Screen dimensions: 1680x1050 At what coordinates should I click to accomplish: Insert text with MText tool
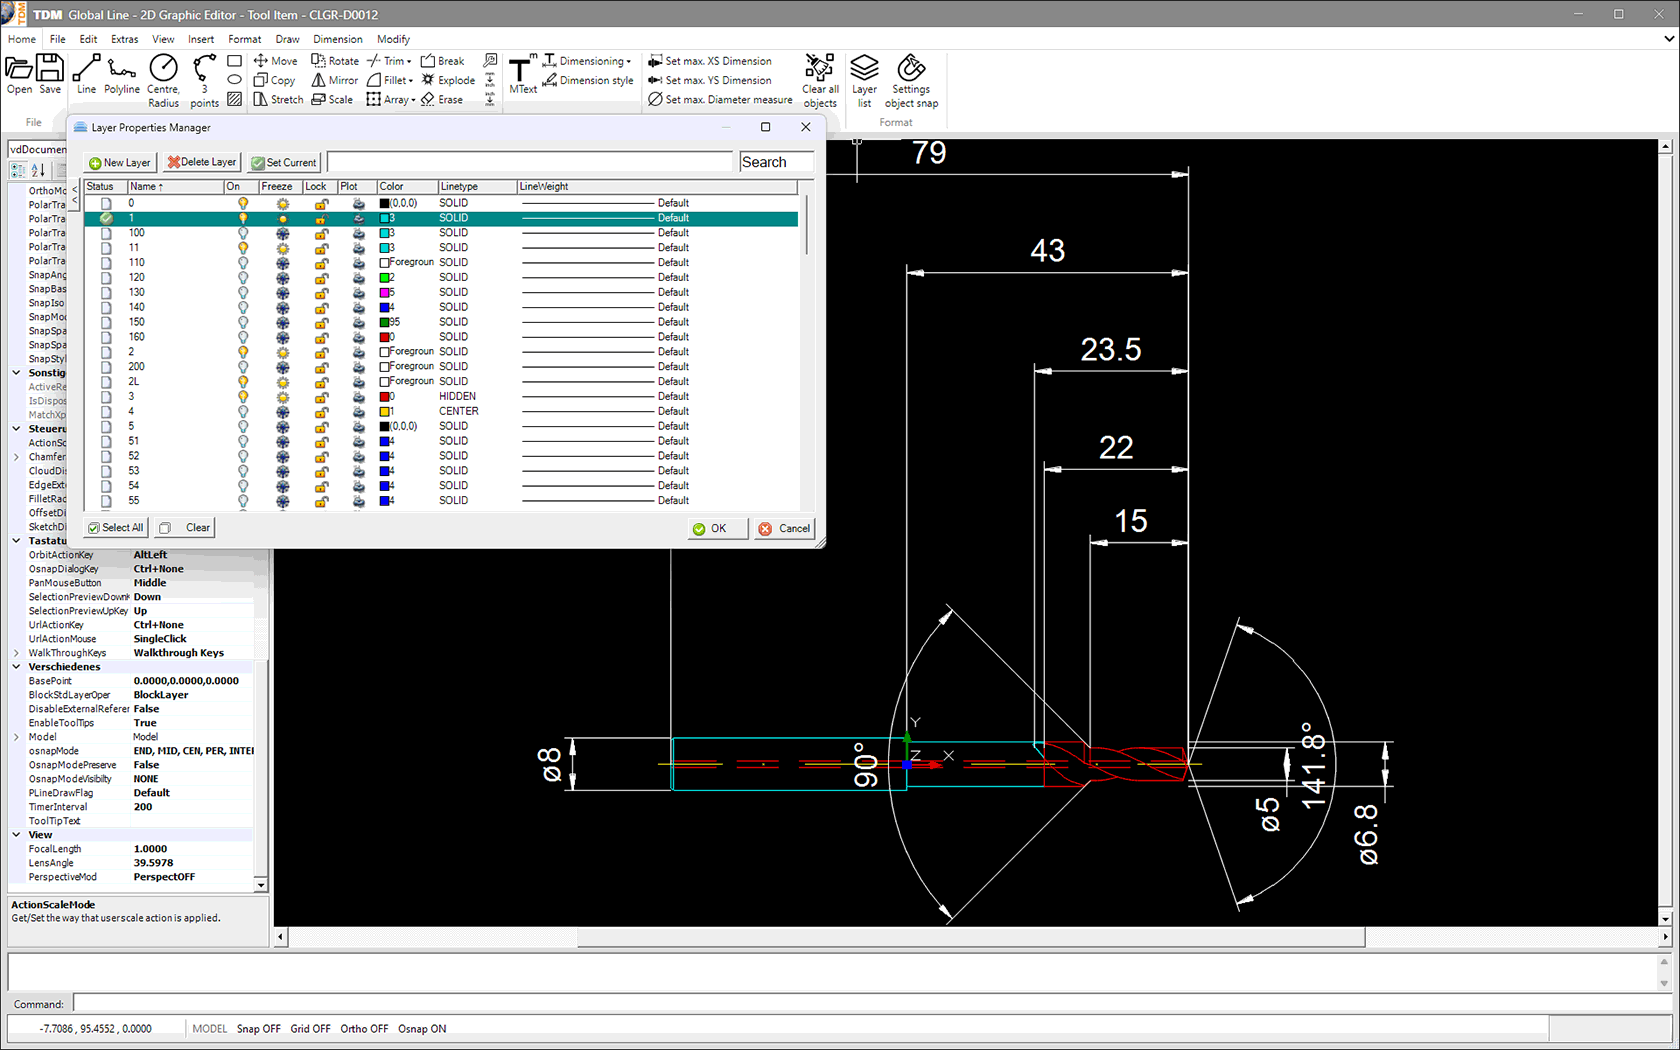522,76
